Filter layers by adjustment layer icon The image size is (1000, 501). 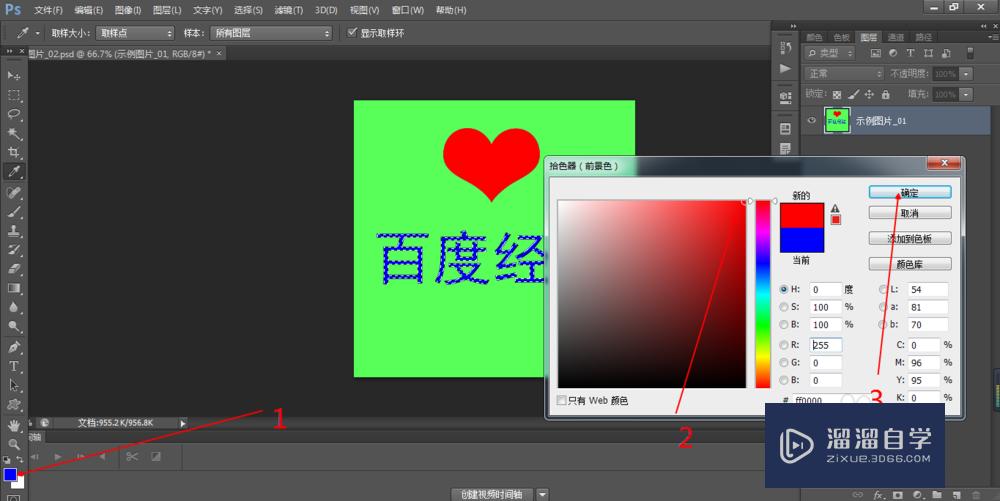[893, 54]
